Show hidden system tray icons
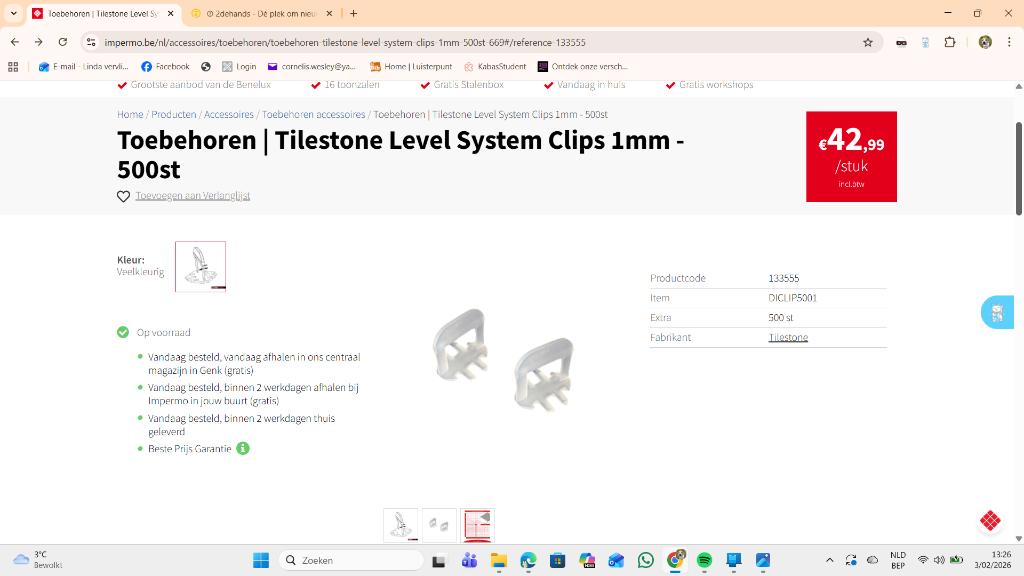1024x576 pixels. click(x=829, y=560)
